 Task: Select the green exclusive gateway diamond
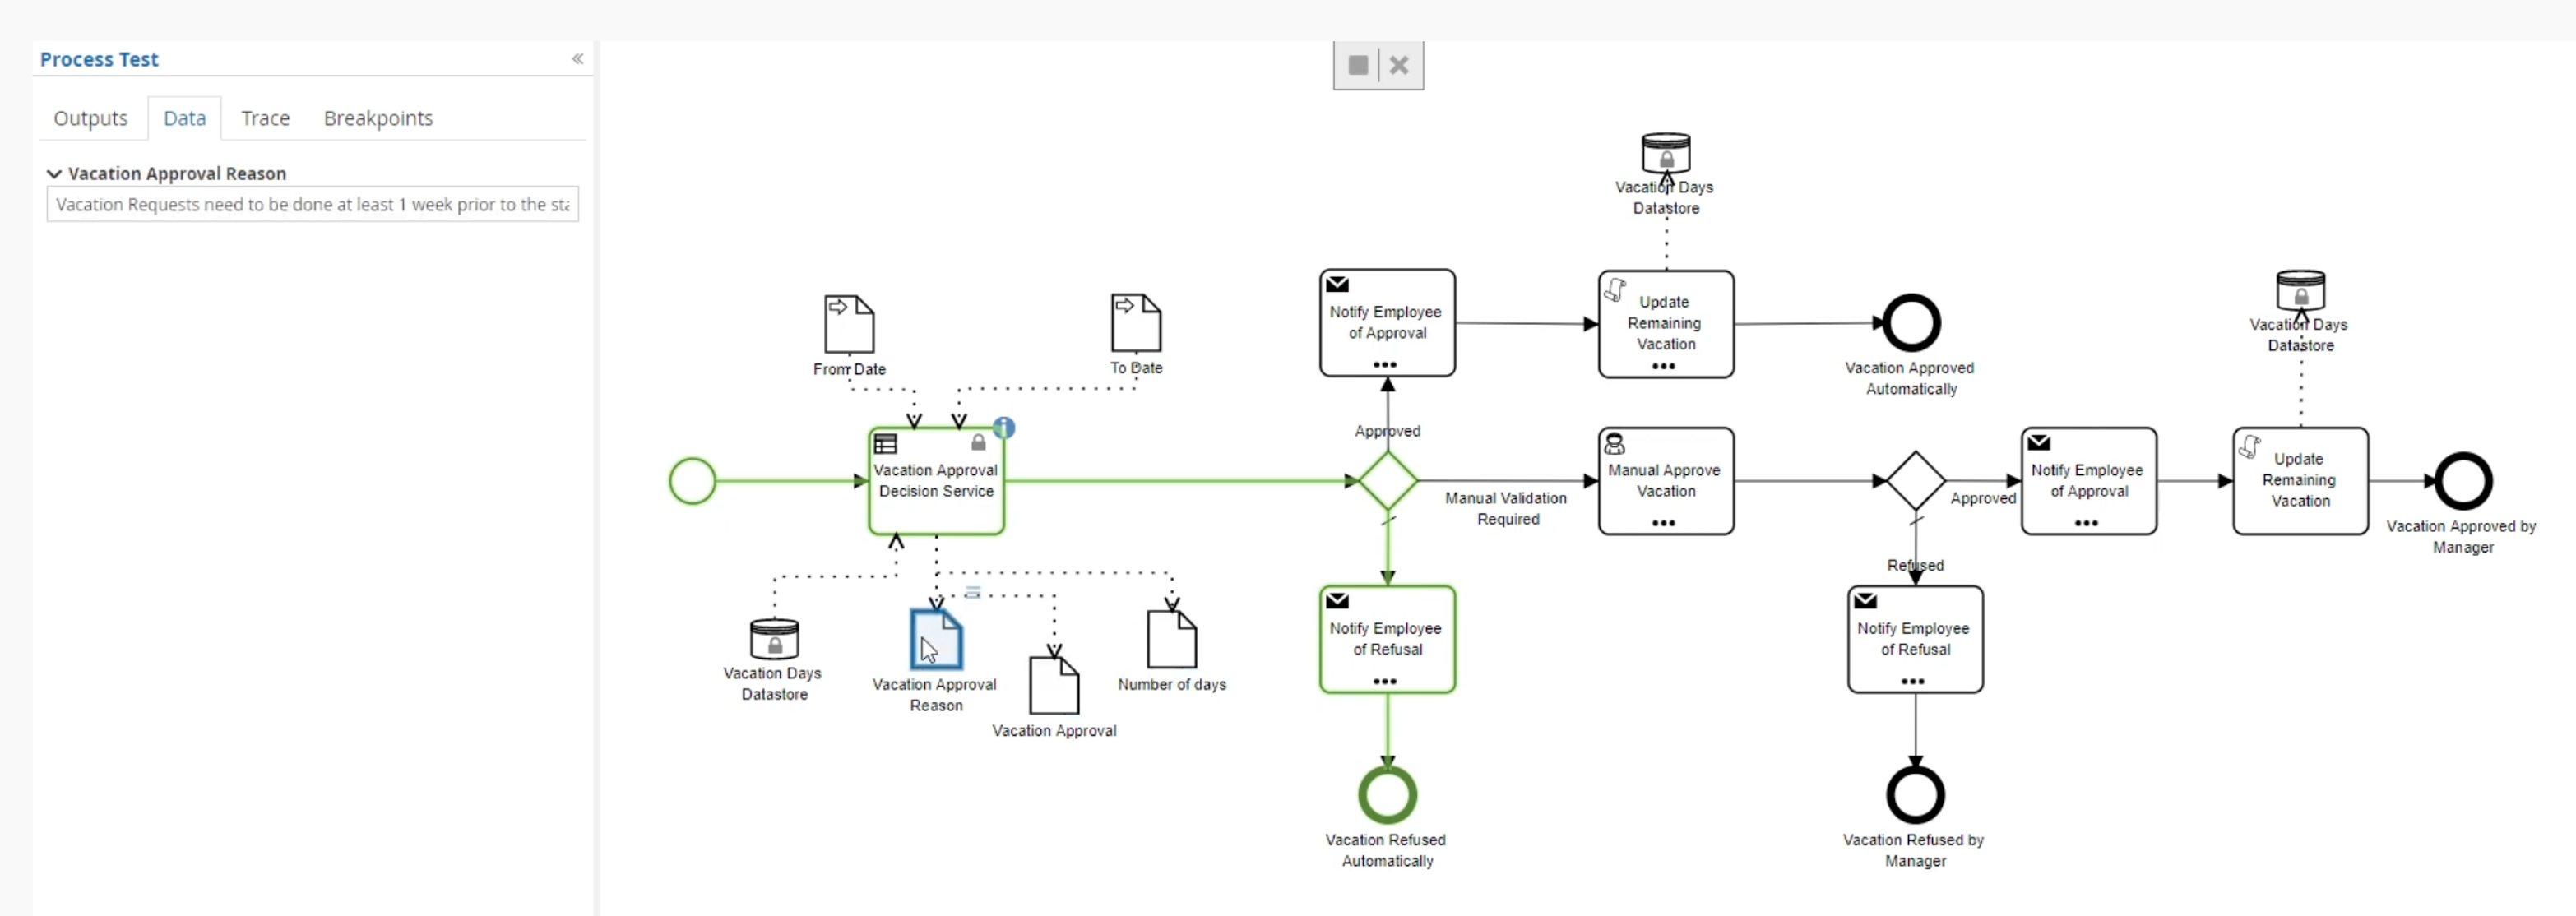tap(1387, 481)
